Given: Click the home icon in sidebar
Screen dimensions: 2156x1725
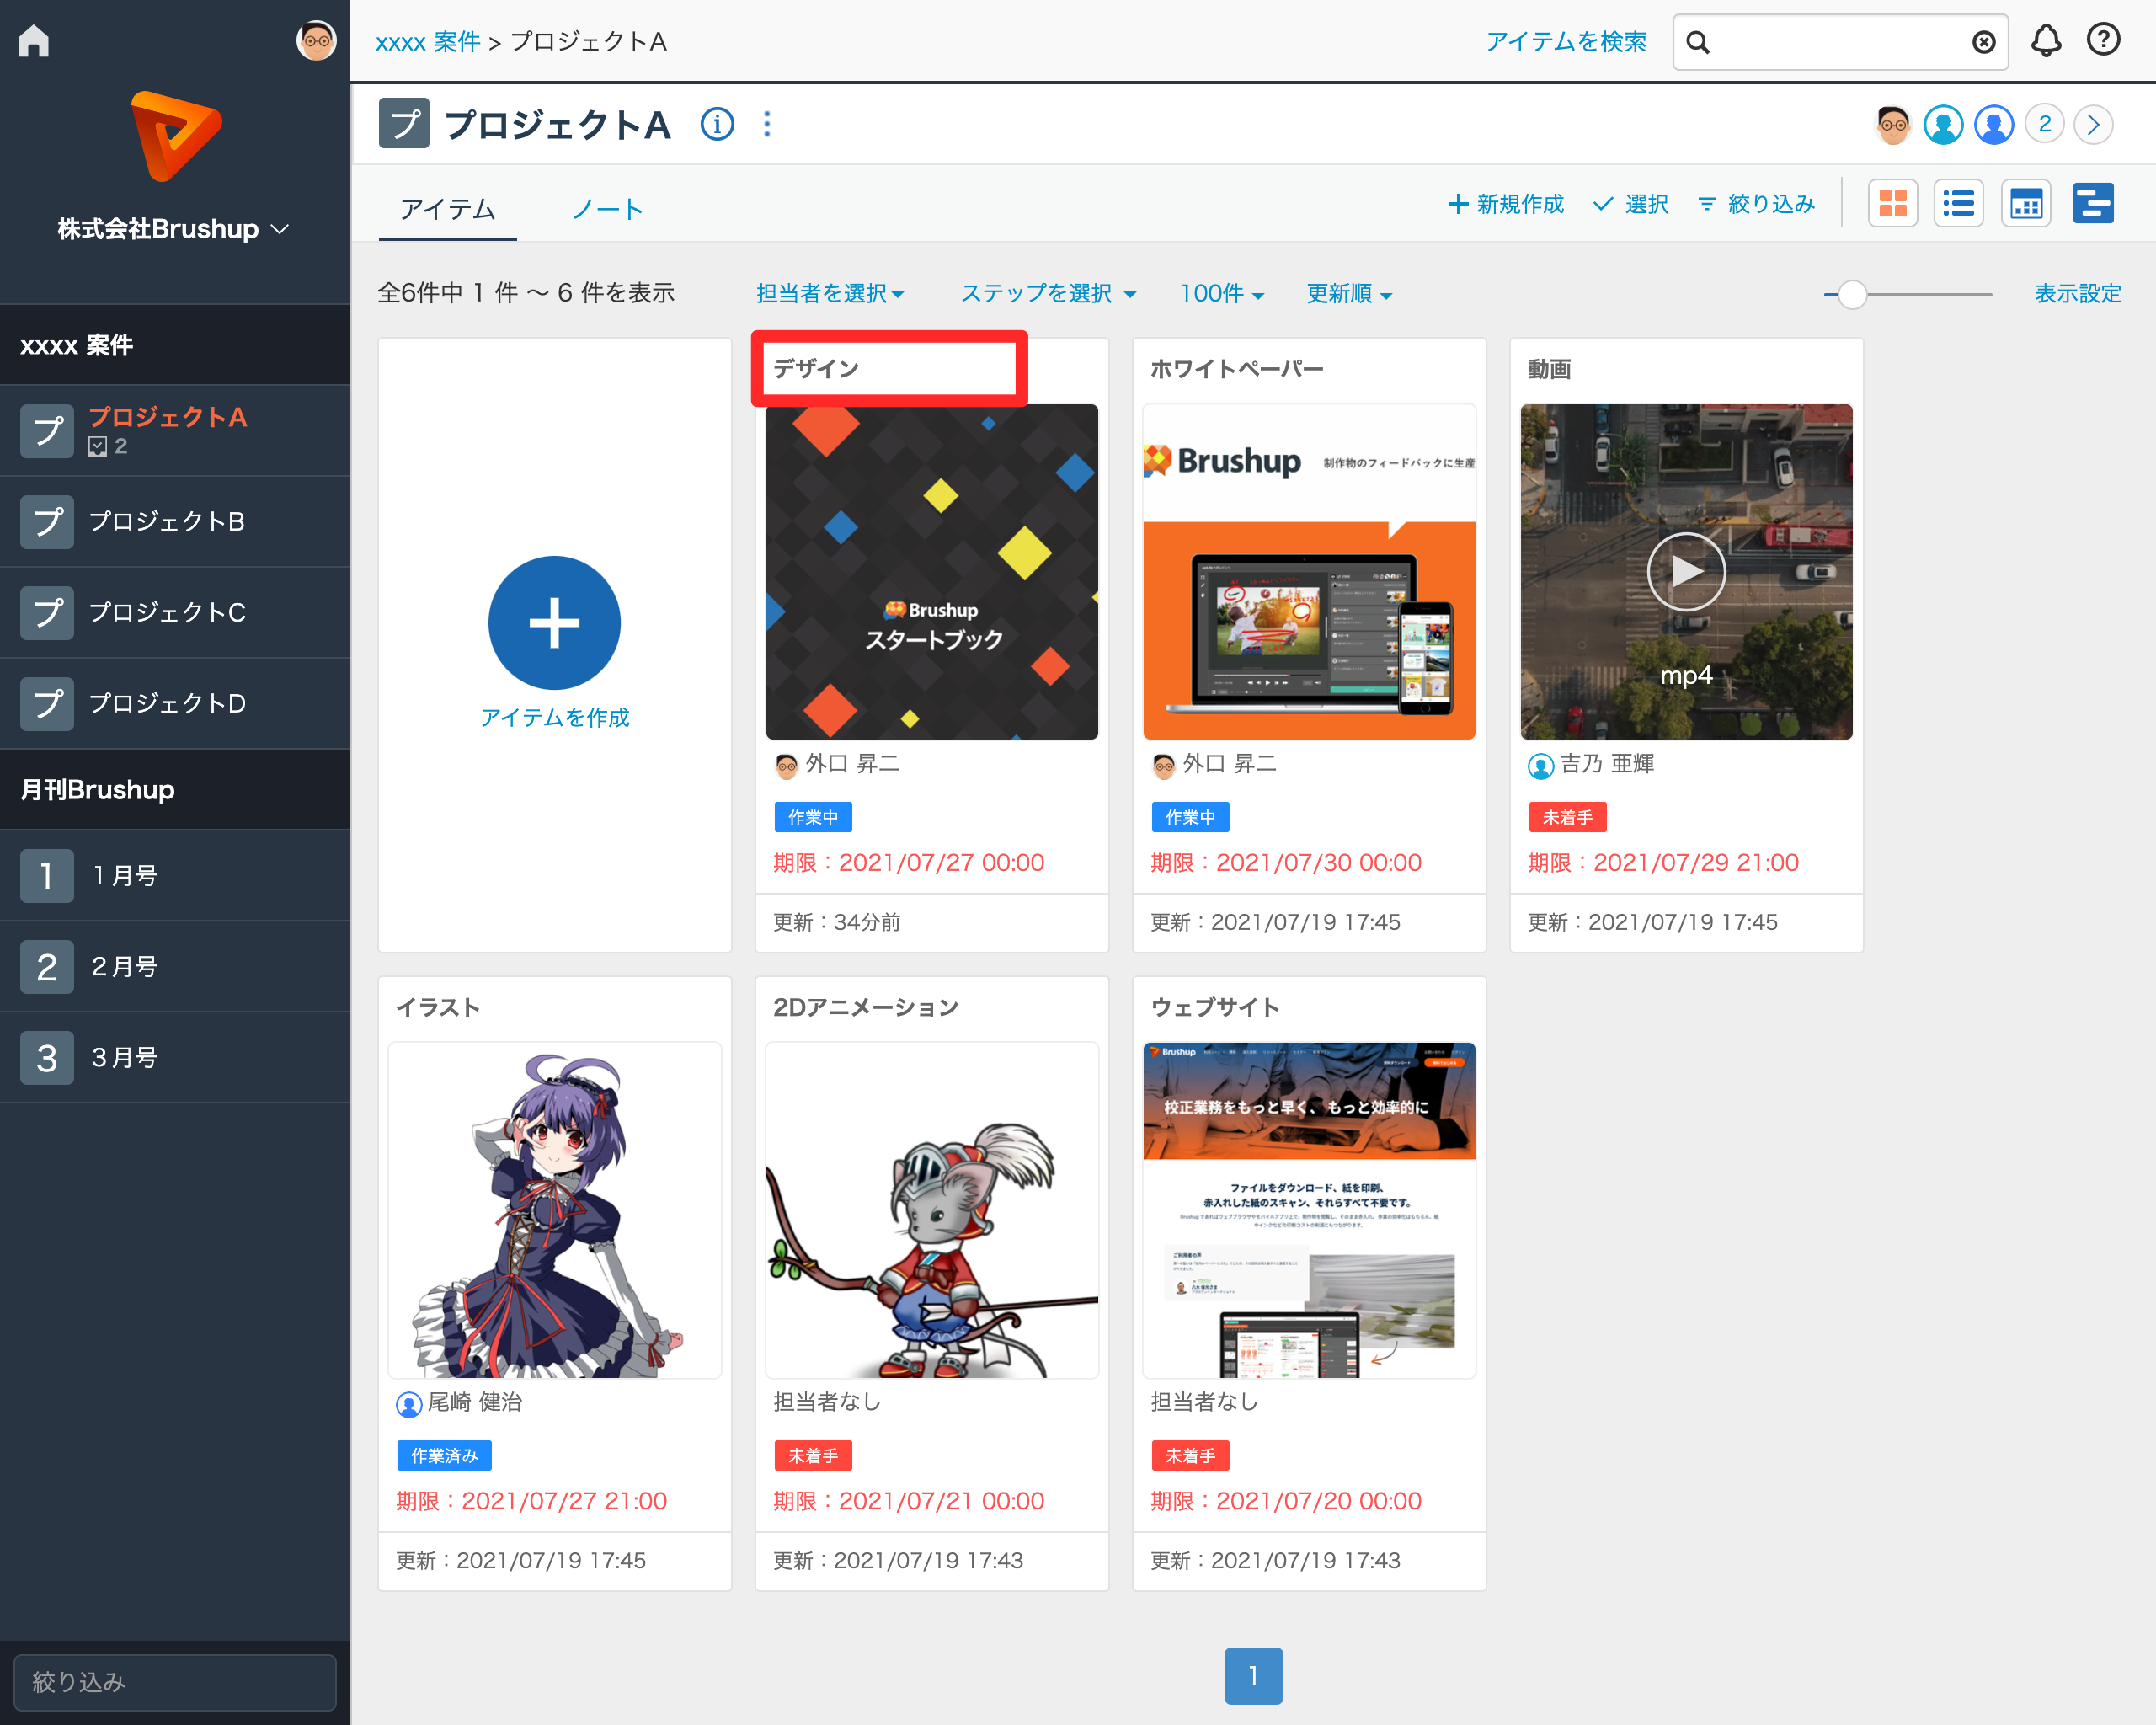Looking at the screenshot, I should pos(33,41).
